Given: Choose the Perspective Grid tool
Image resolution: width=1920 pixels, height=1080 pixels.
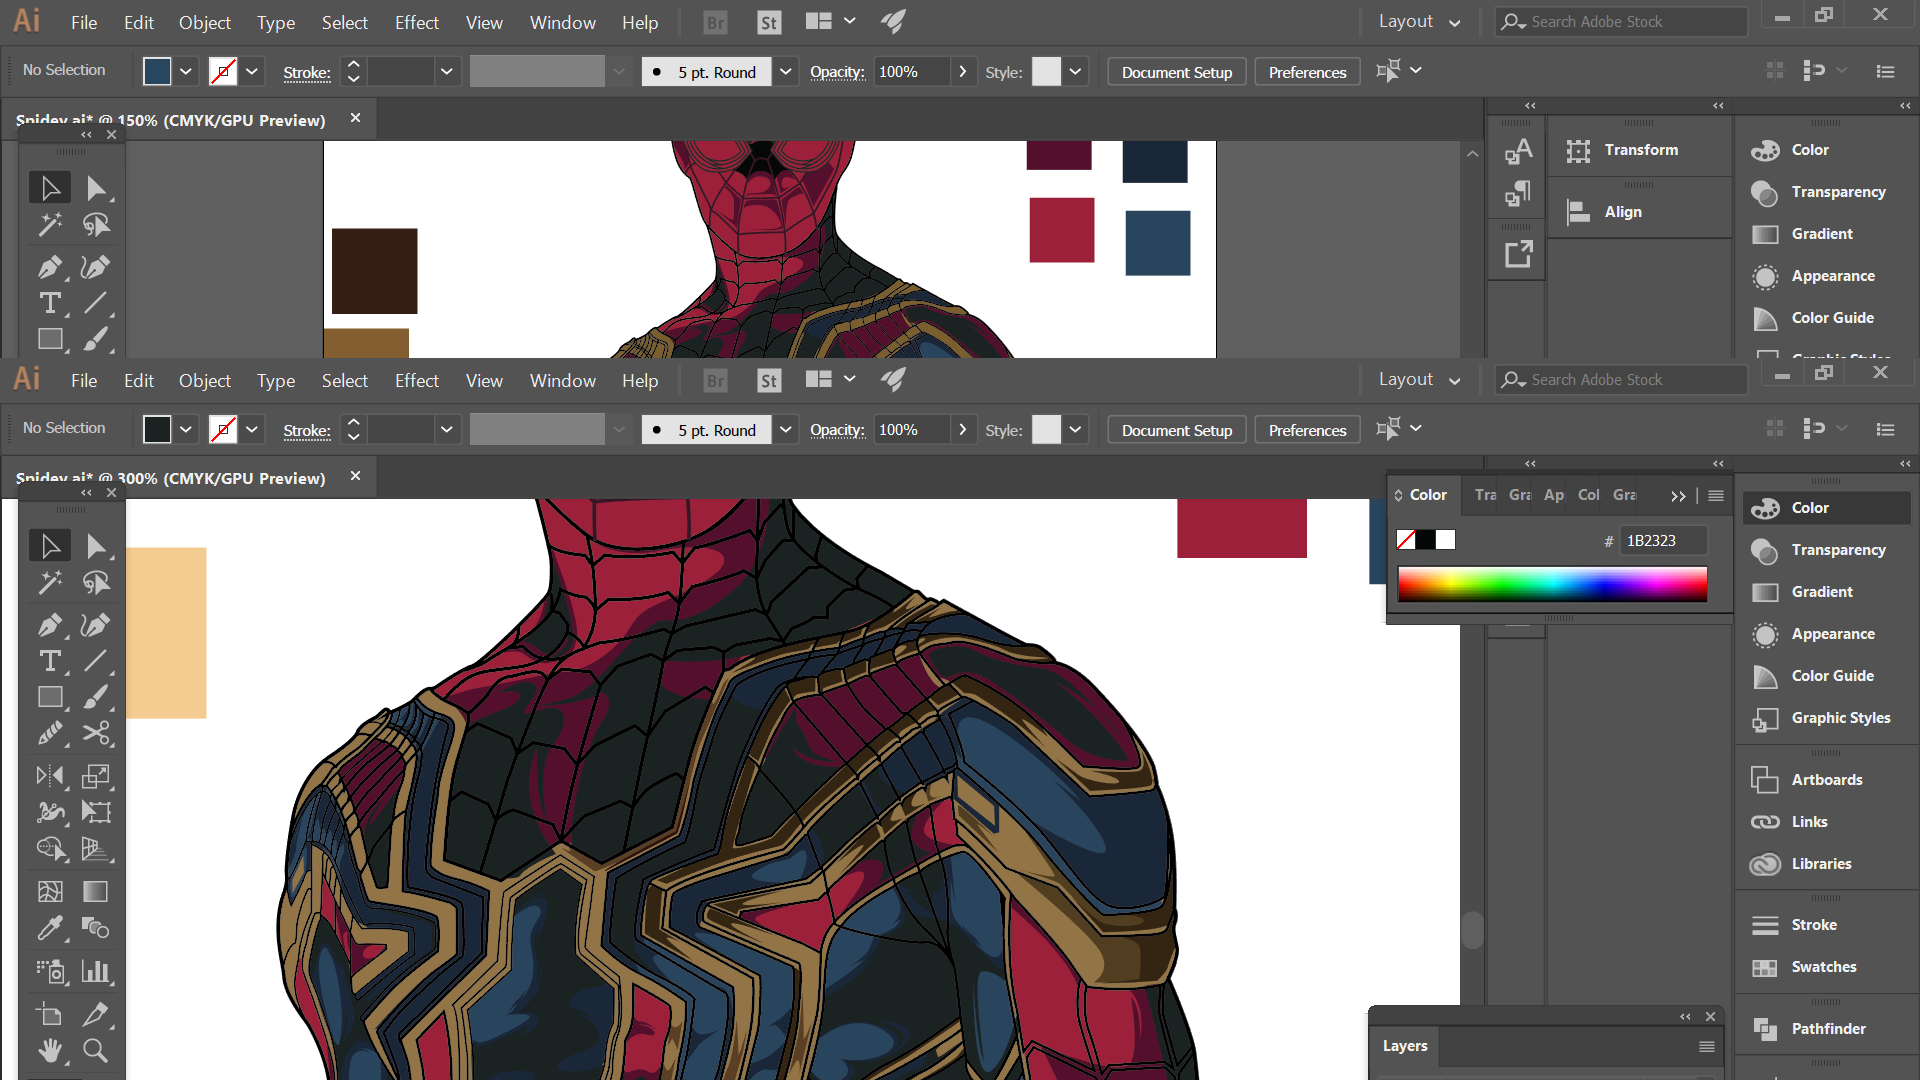Looking at the screenshot, I should pyautogui.click(x=96, y=848).
